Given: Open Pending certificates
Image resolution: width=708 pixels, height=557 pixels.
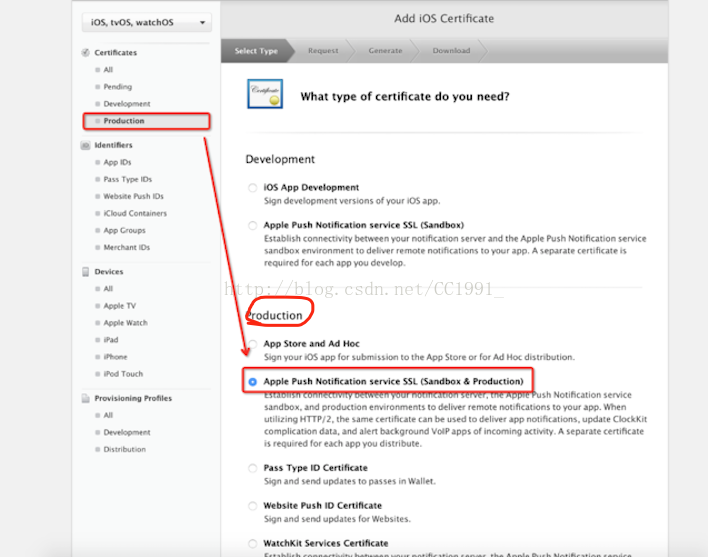Looking at the screenshot, I should (x=117, y=87).
